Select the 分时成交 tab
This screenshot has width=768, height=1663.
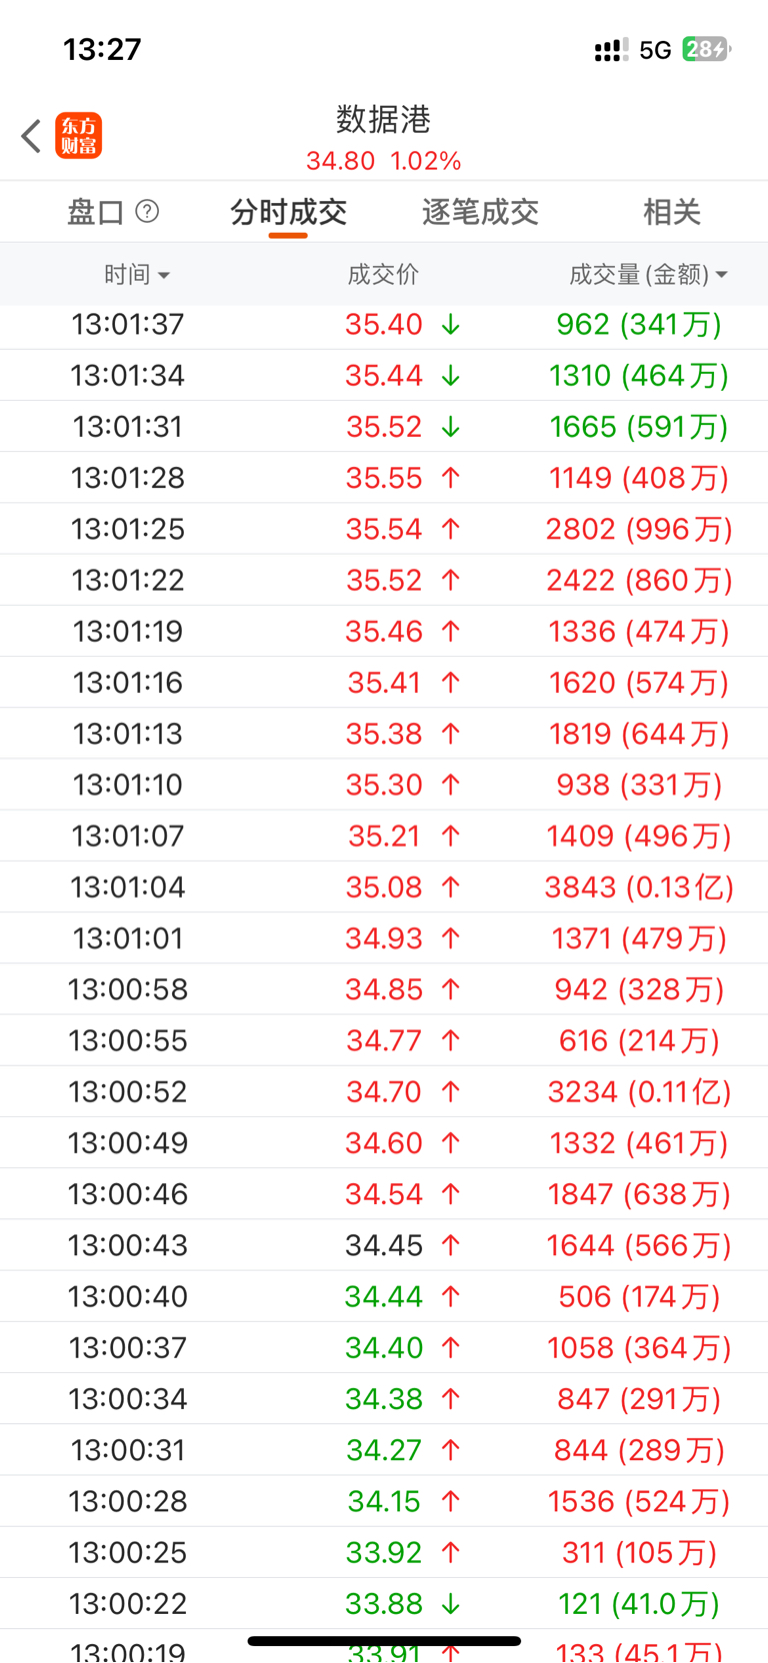tap(288, 212)
